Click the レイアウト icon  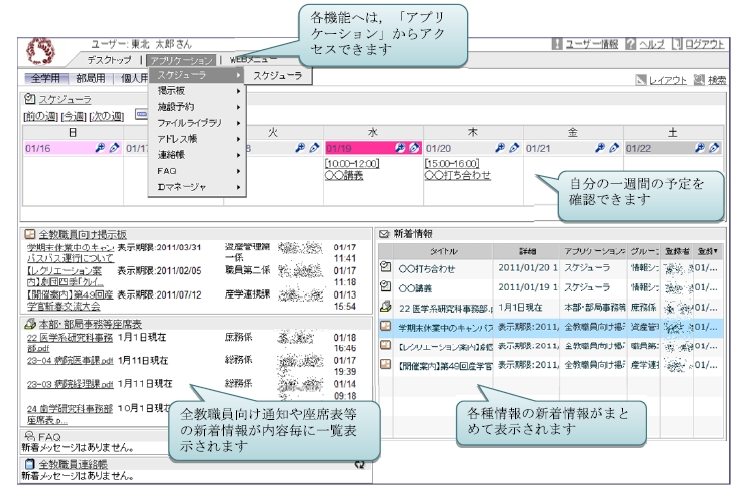tap(641, 80)
